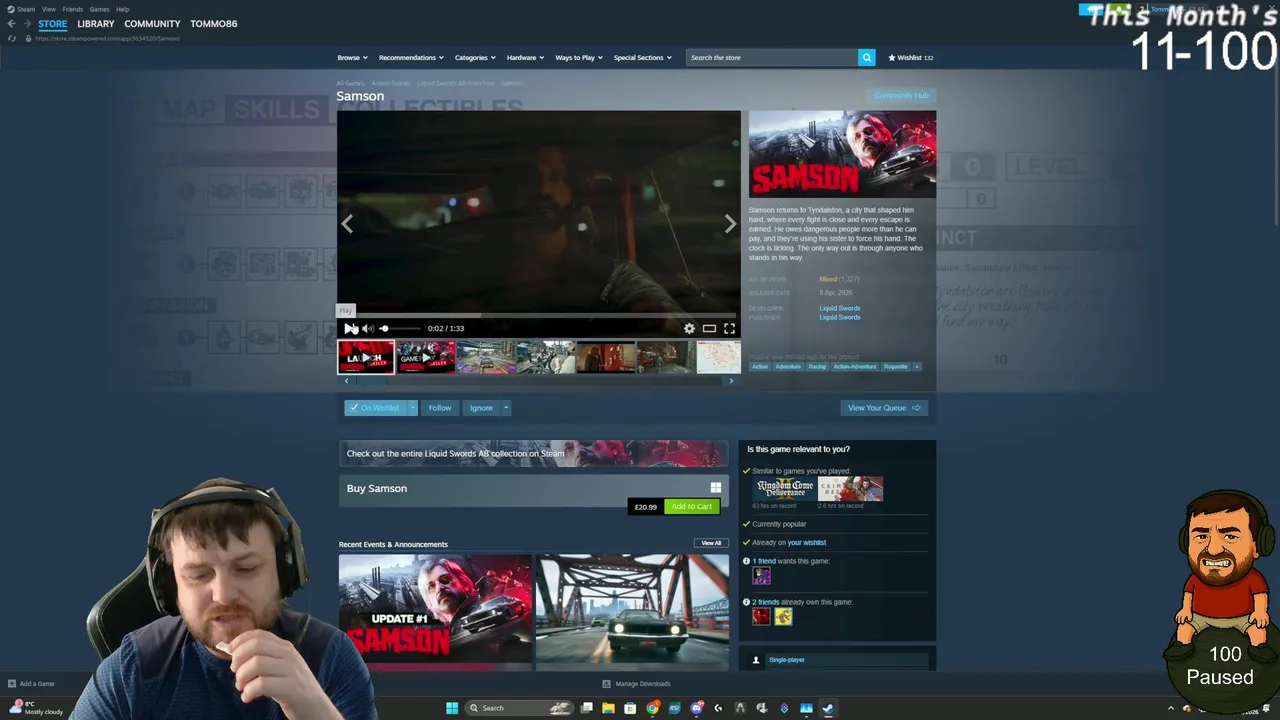Image resolution: width=1280 pixels, height=720 pixels.
Task: Open the View menu
Action: (48, 9)
